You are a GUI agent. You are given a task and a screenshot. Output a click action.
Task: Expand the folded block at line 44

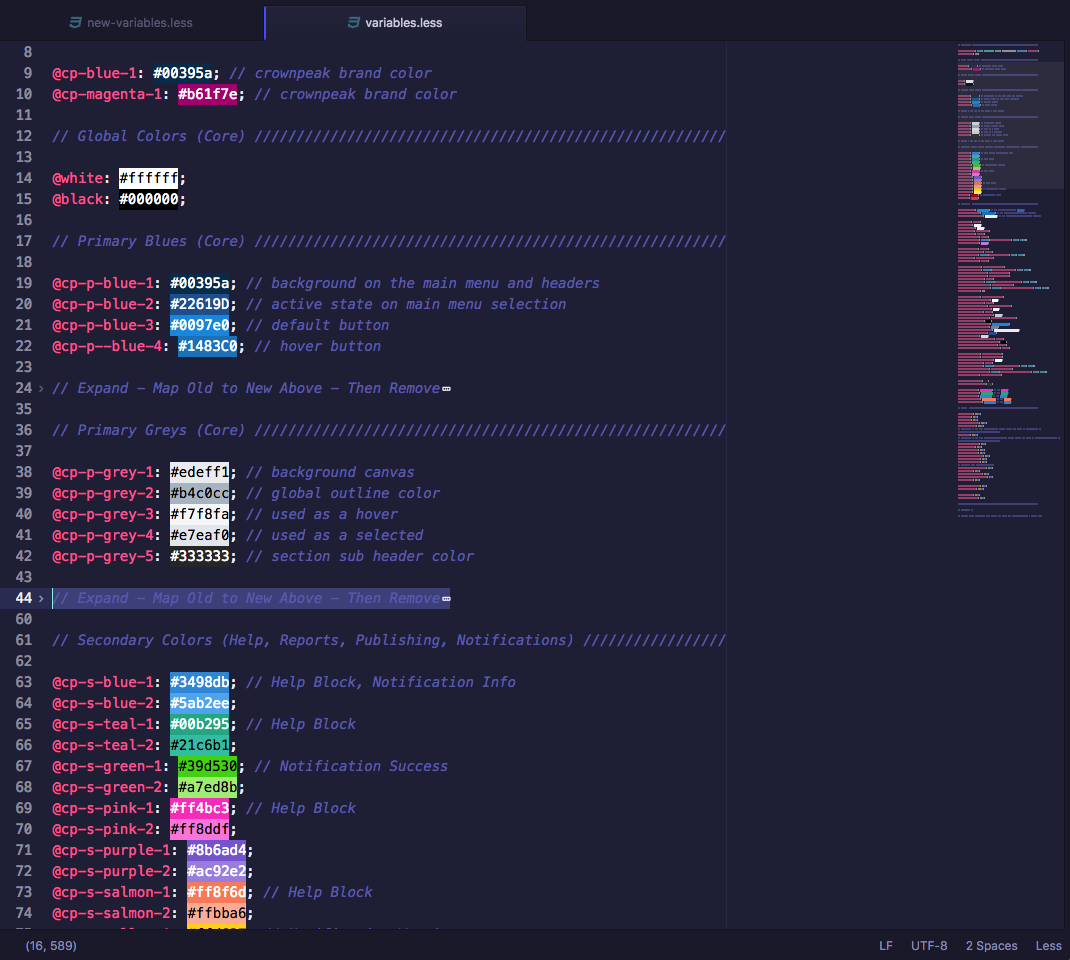pos(41,599)
